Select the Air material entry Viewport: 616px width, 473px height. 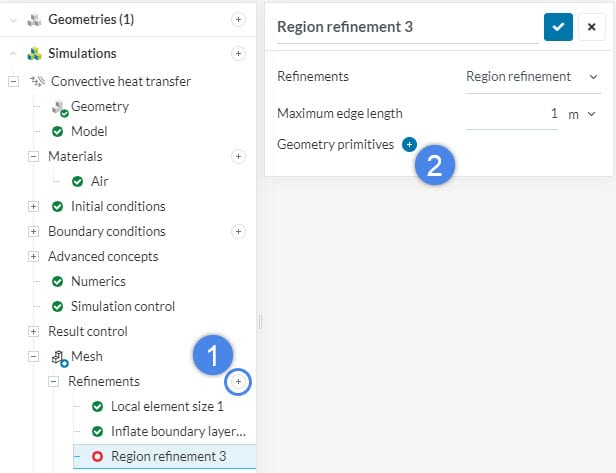click(99, 181)
